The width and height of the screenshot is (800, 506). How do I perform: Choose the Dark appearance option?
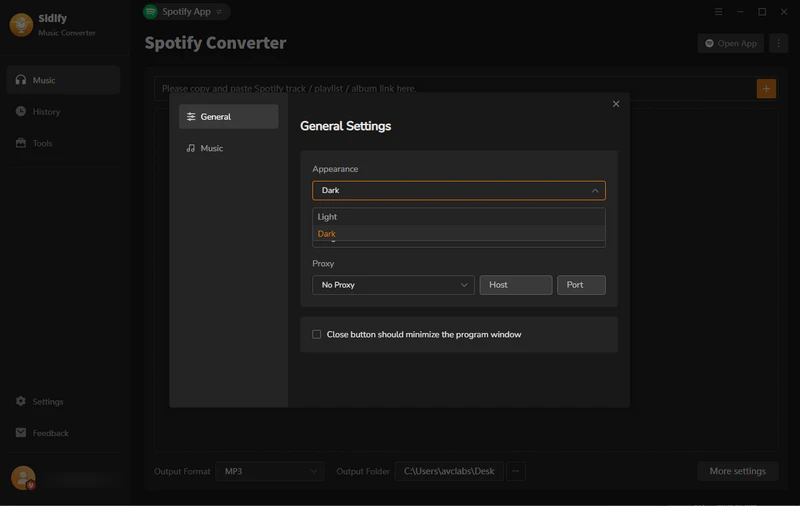coord(459,234)
